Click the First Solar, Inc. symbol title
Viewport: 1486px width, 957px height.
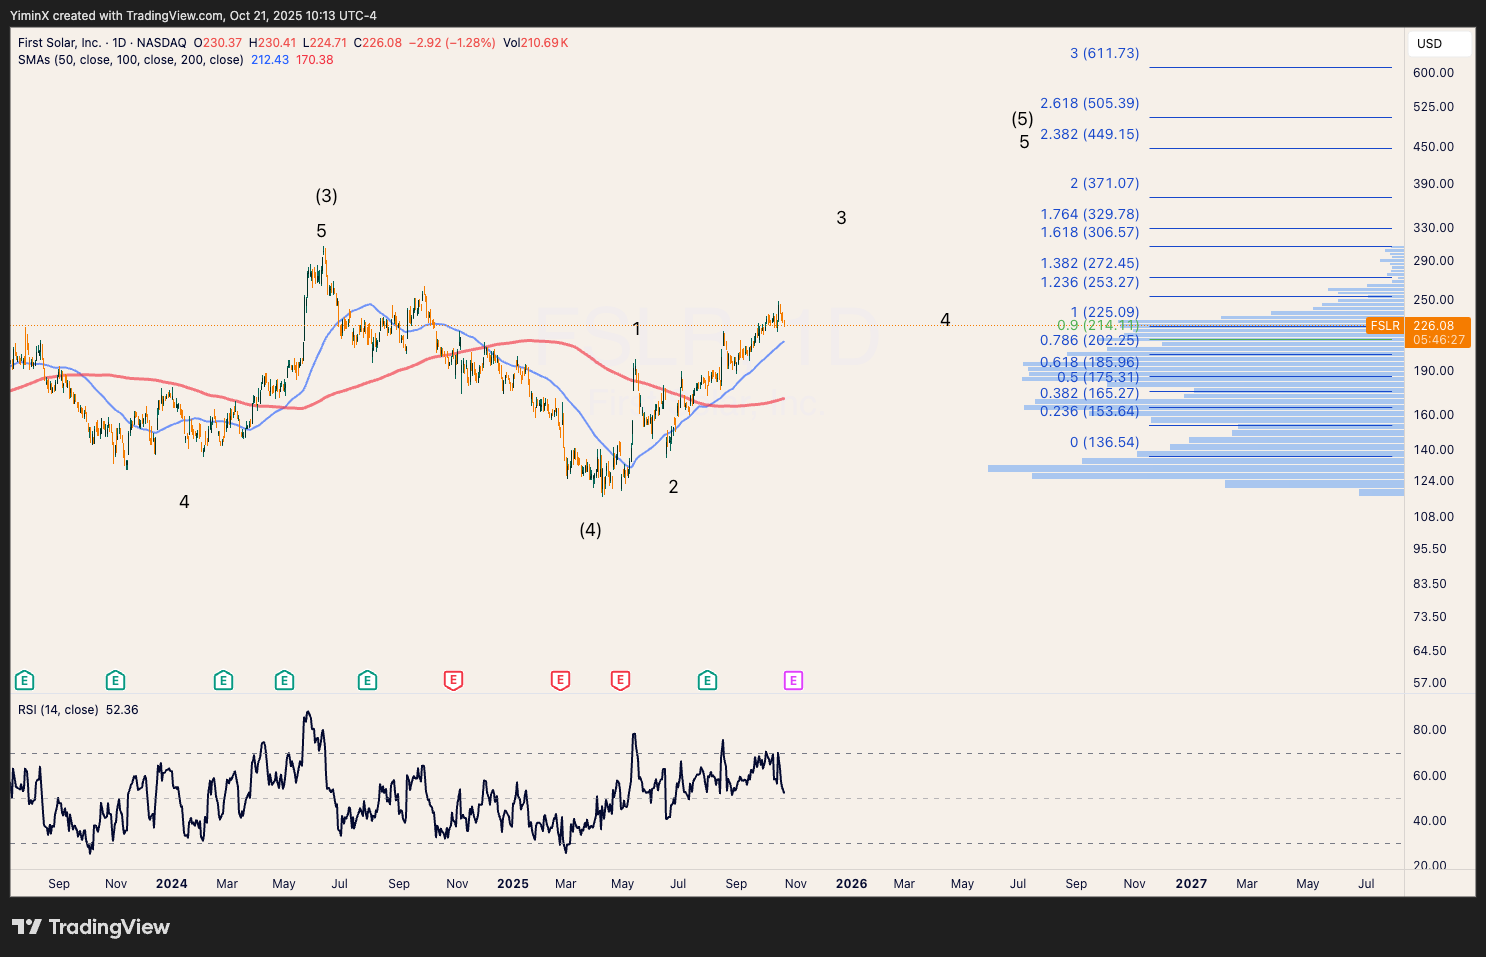click(x=59, y=43)
